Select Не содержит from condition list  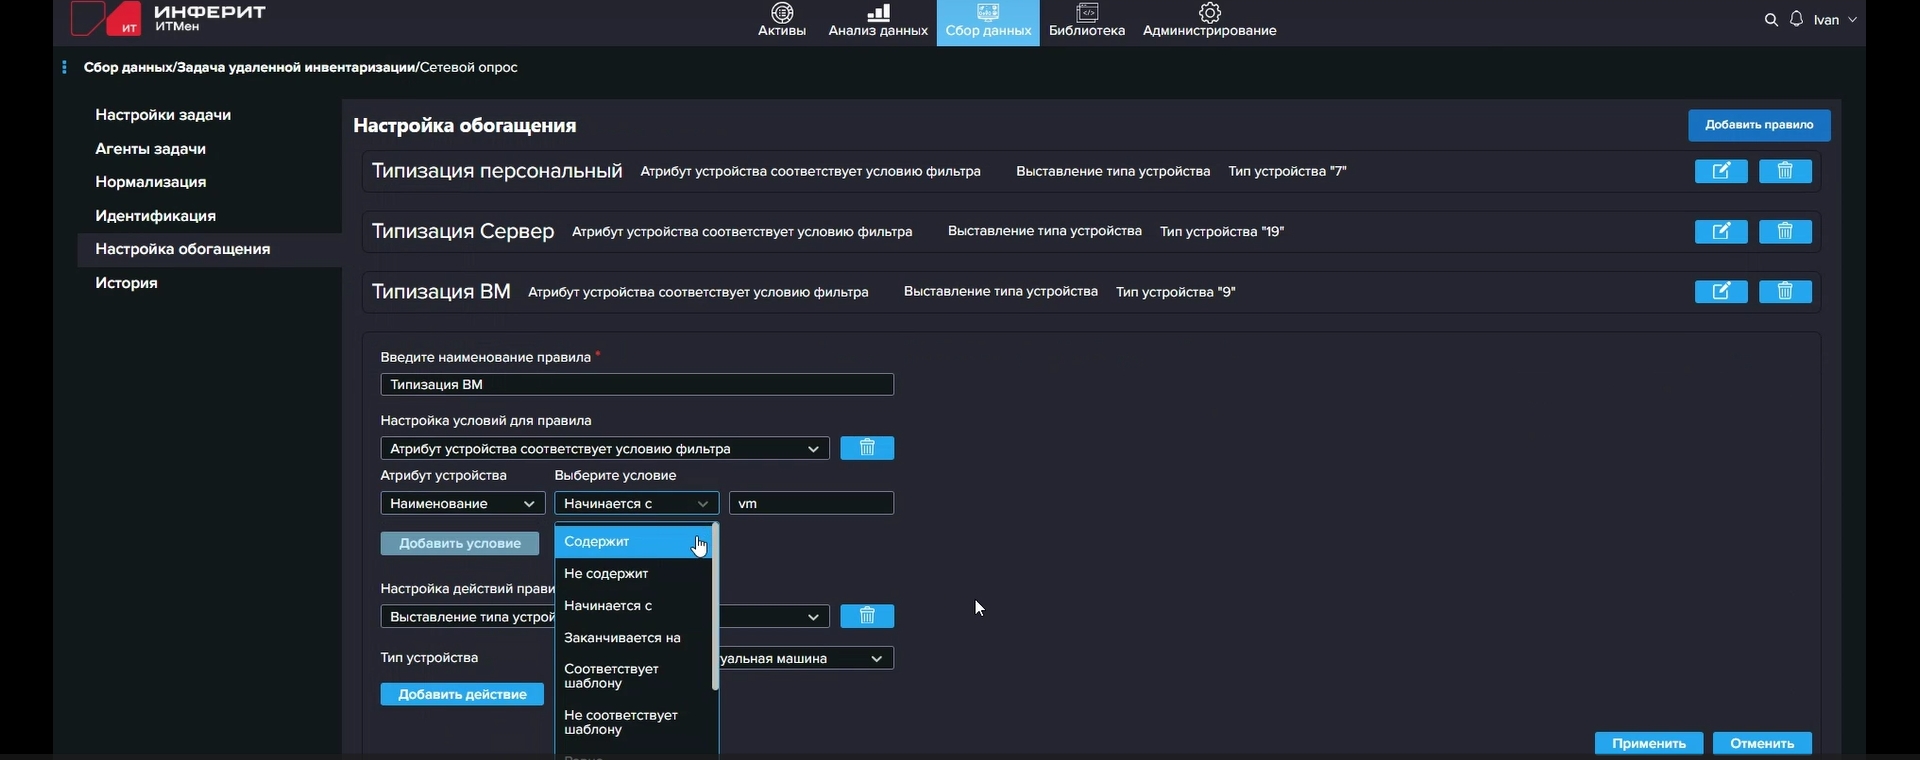[x=606, y=574]
